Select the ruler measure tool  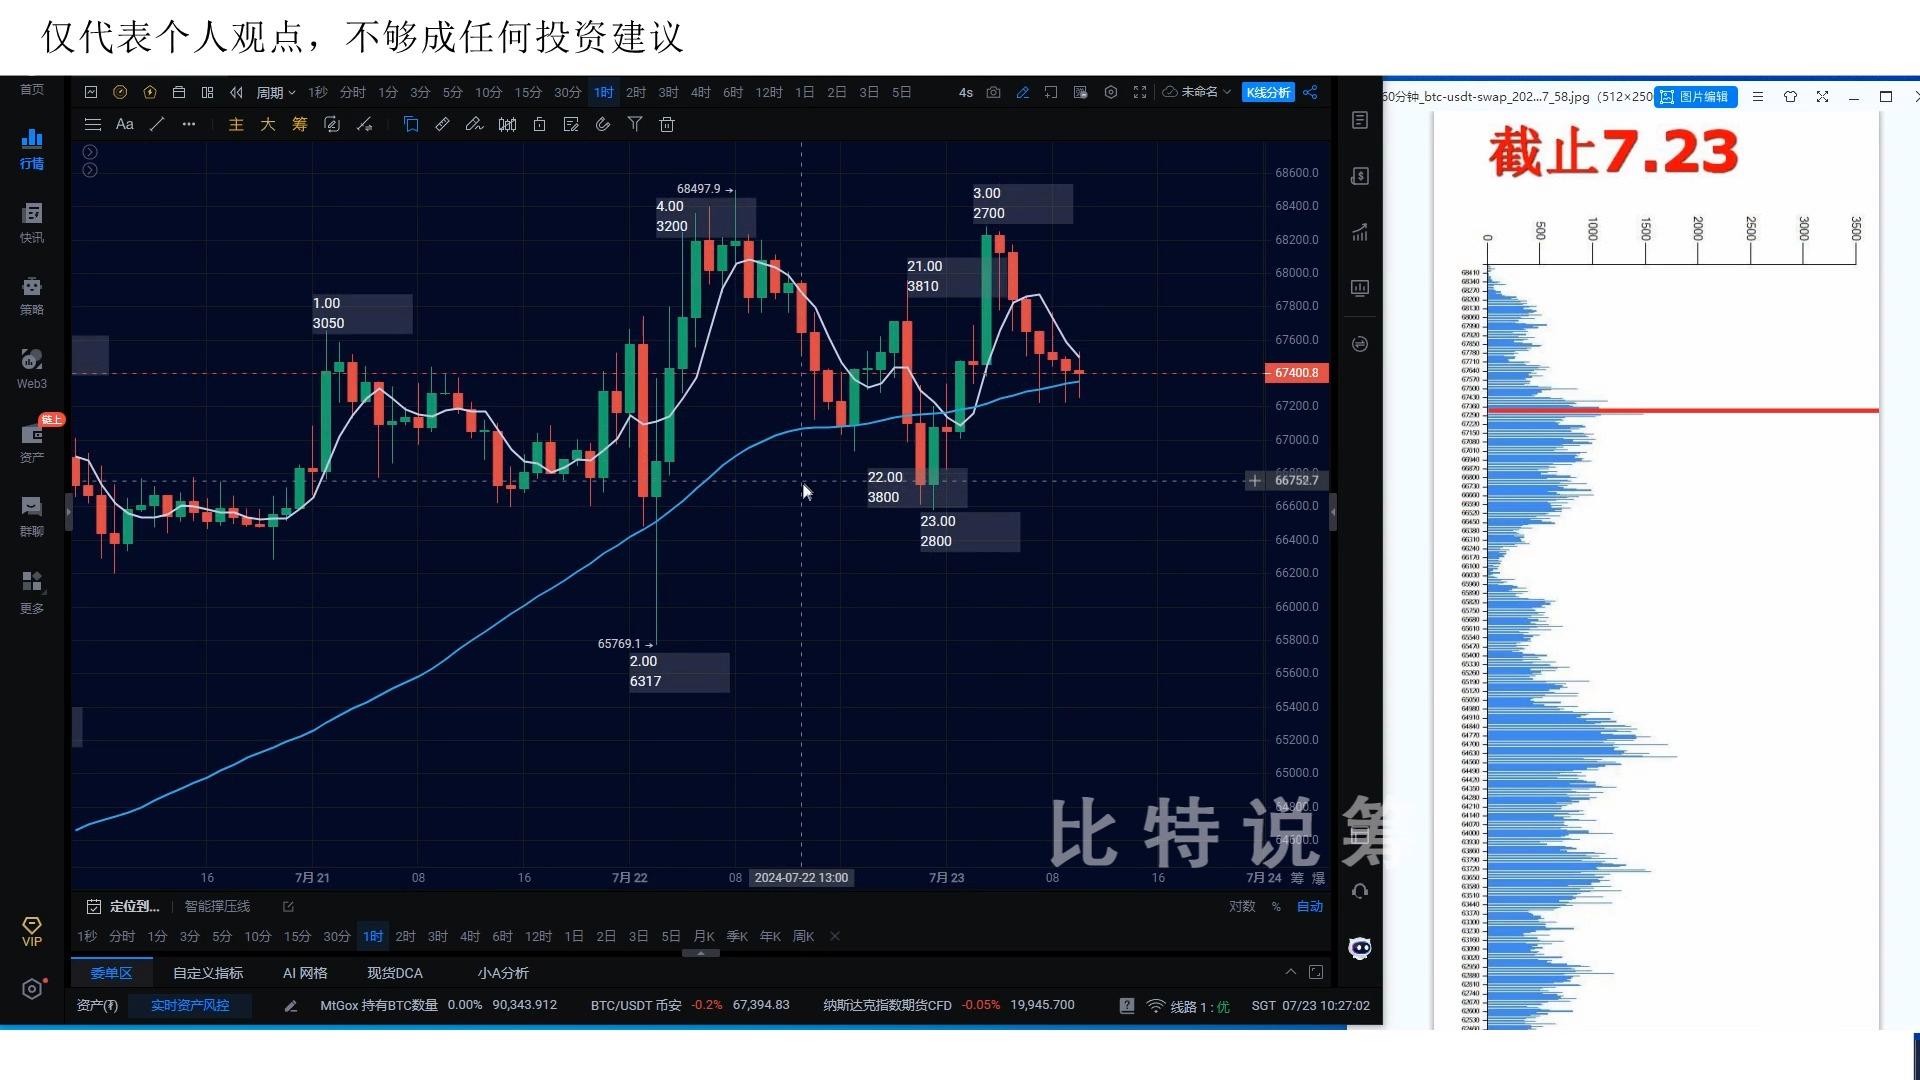point(442,124)
